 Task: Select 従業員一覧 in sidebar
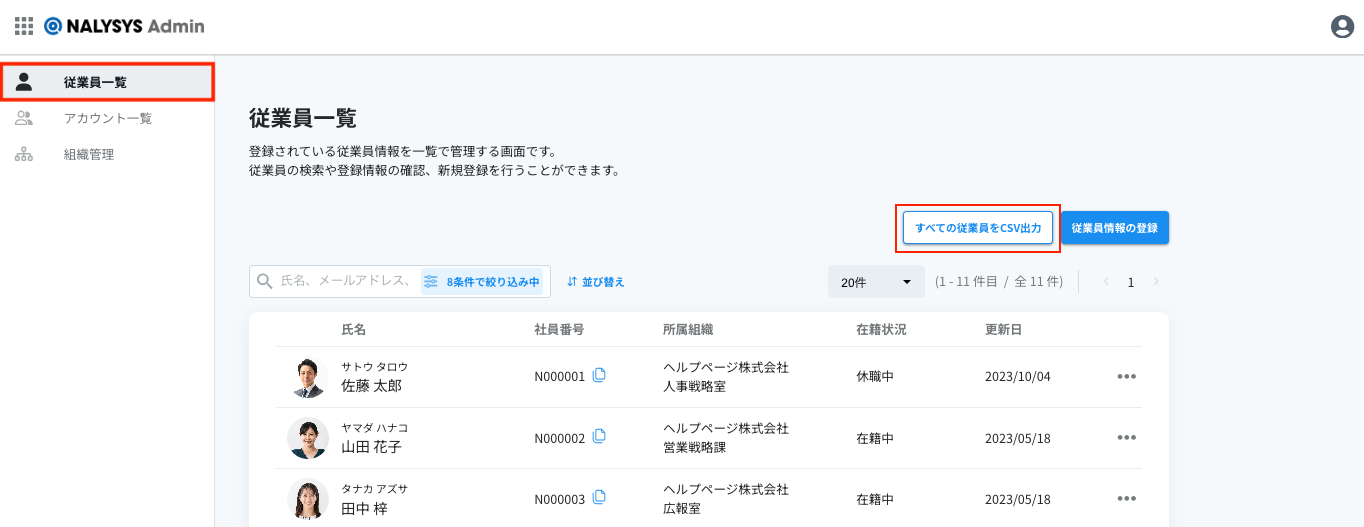[x=107, y=82]
